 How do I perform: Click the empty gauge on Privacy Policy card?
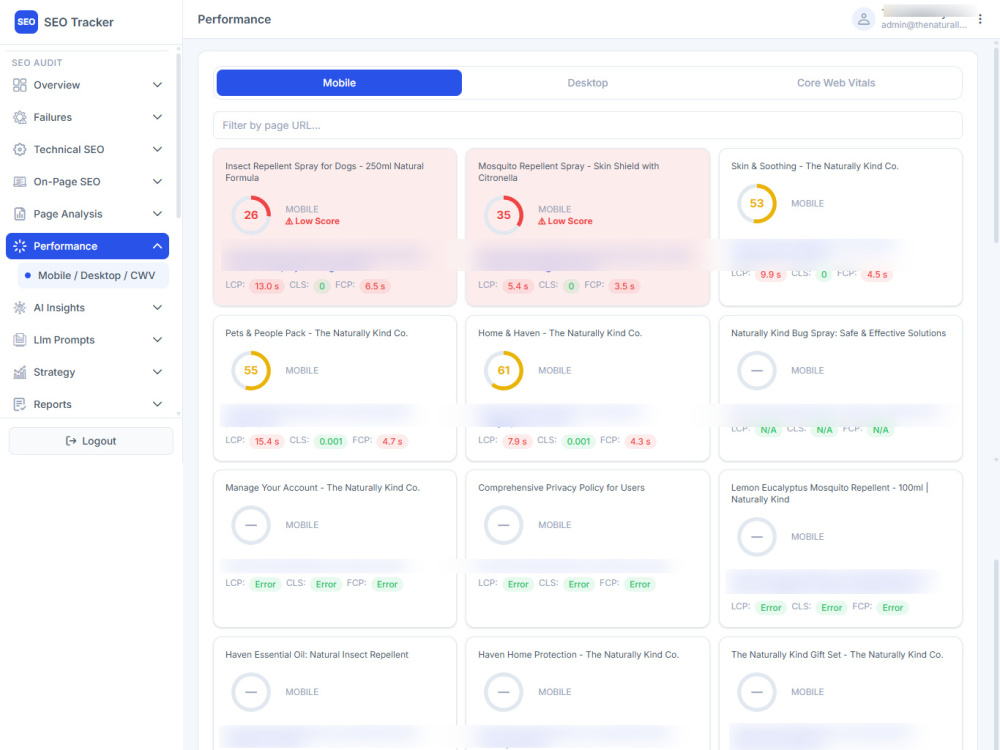(x=504, y=525)
